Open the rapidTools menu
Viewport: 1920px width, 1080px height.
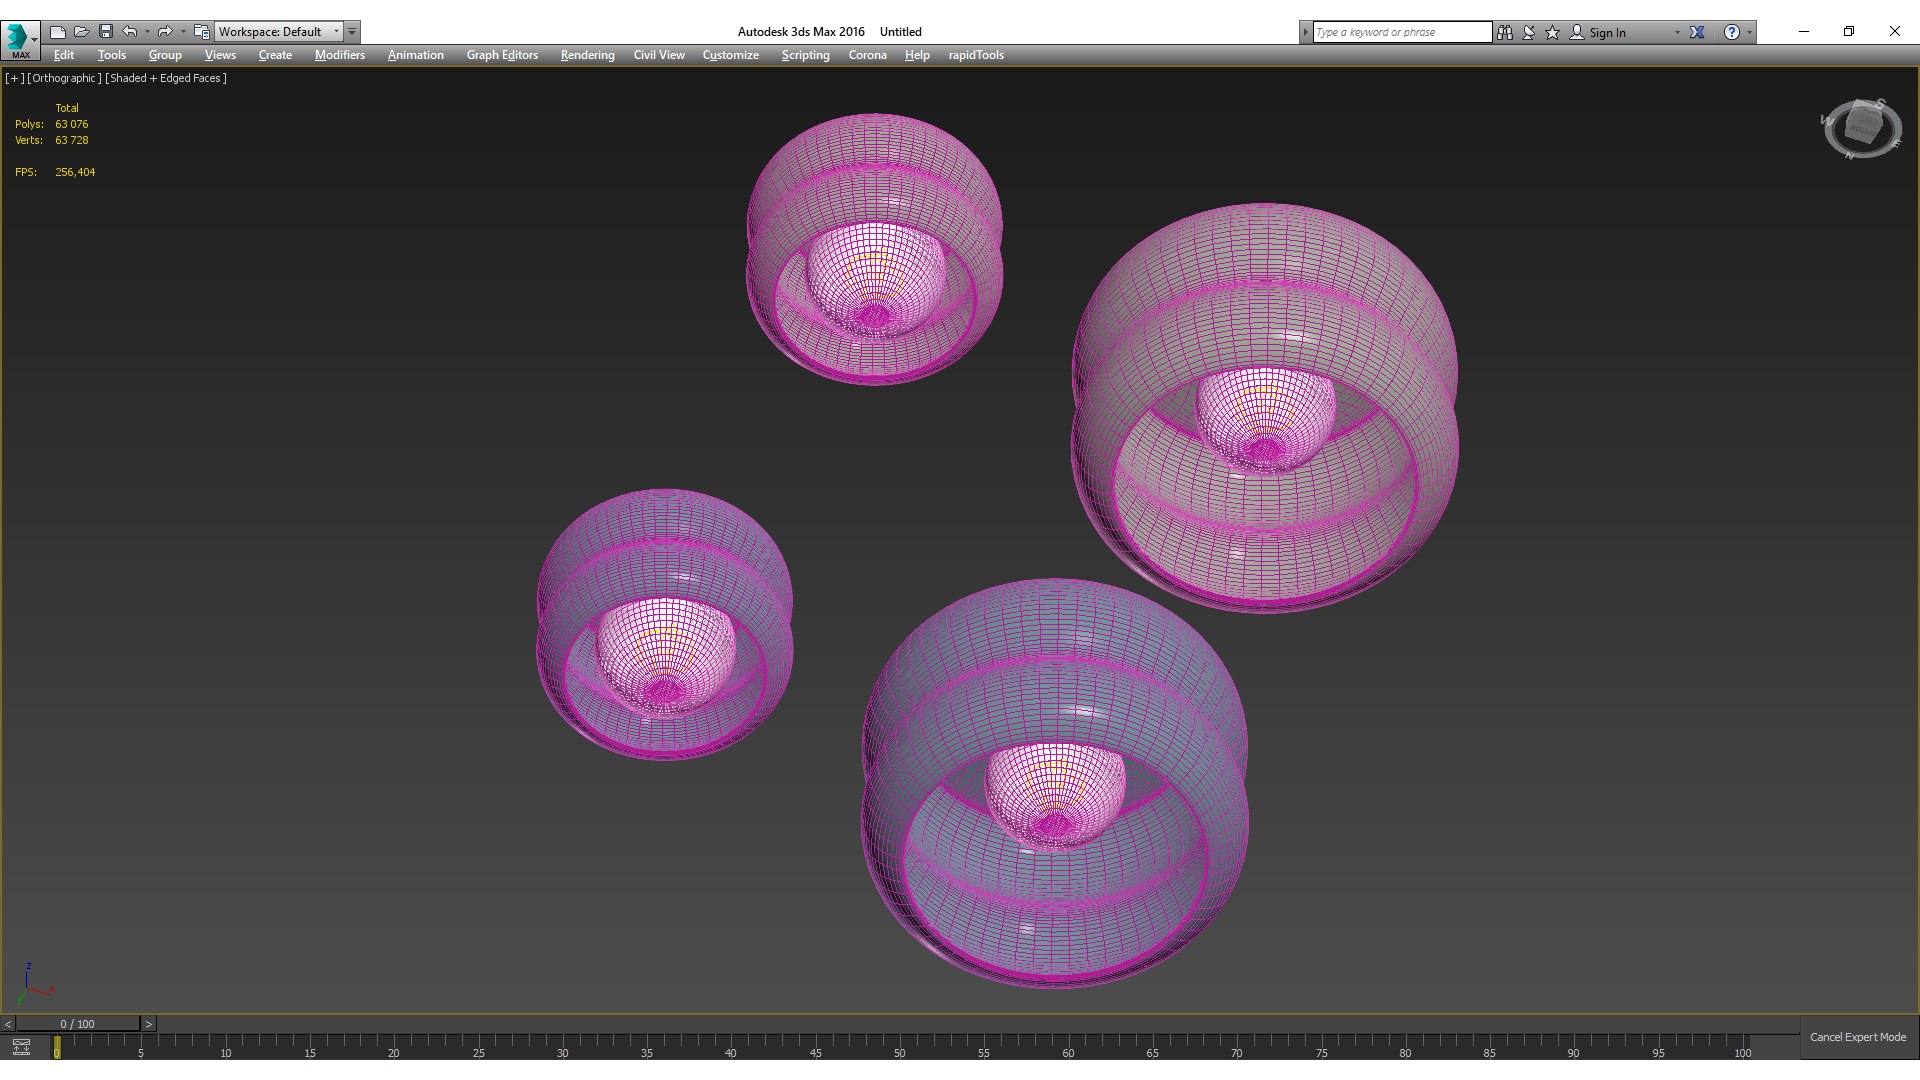coord(976,55)
